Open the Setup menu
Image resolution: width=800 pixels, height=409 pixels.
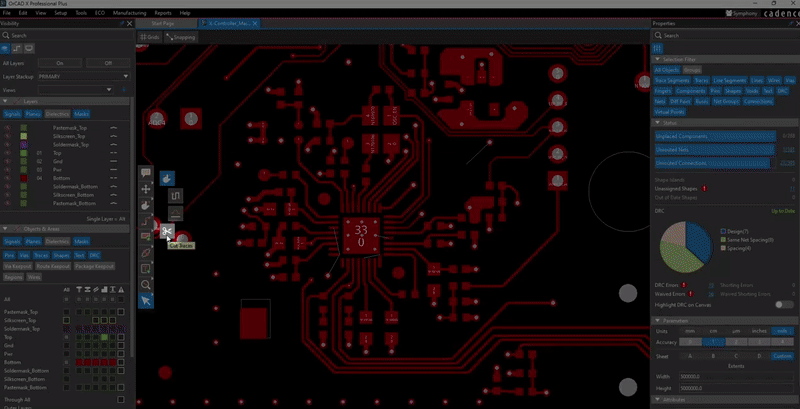pos(61,13)
